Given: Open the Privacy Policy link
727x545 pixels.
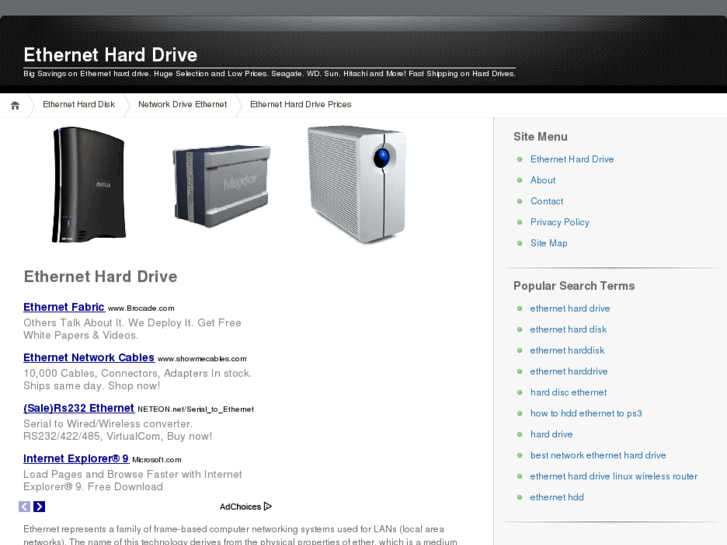Looking at the screenshot, I should (x=560, y=222).
